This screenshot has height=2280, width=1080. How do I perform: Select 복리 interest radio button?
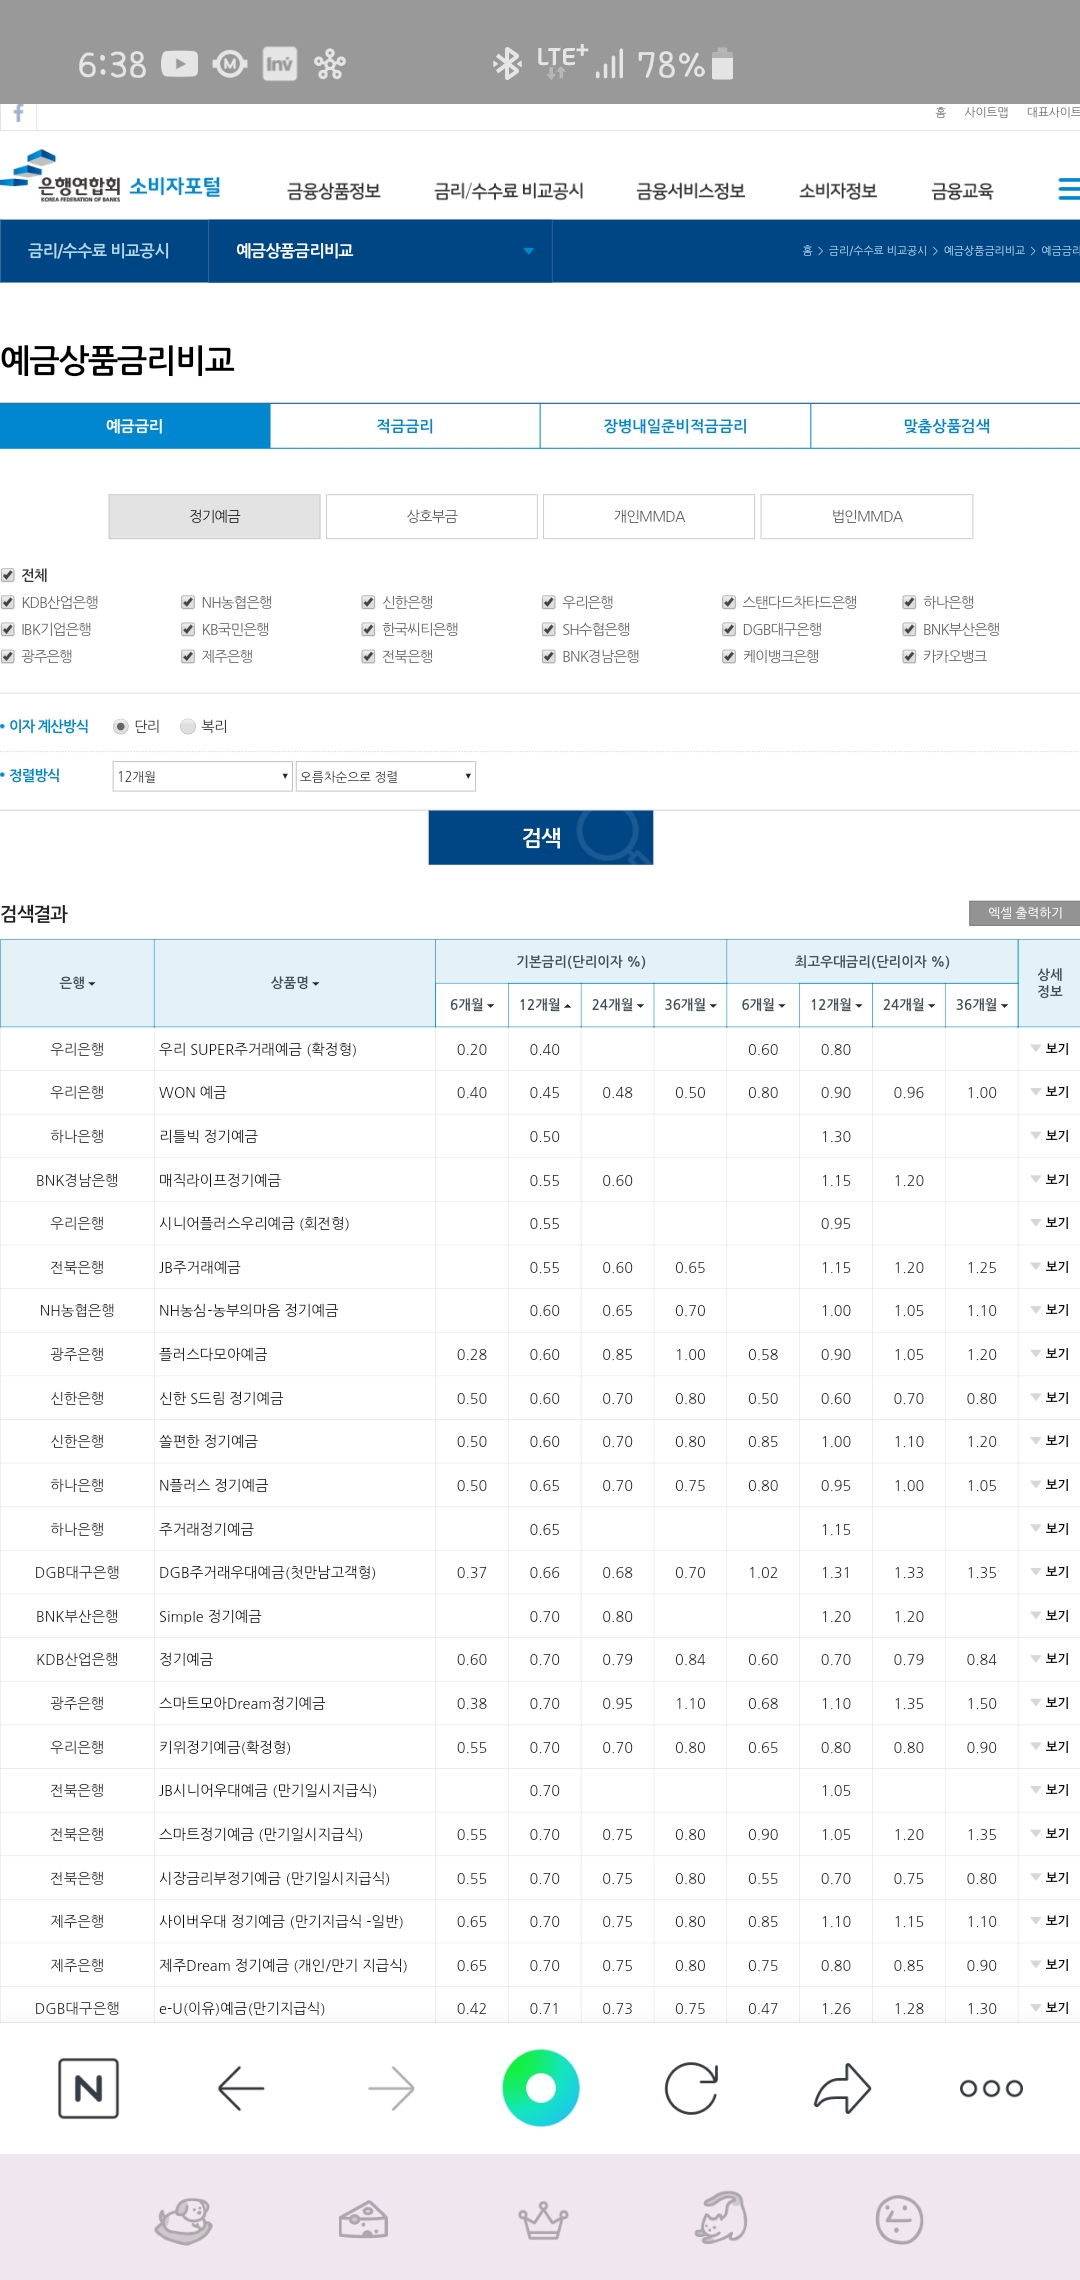188,726
